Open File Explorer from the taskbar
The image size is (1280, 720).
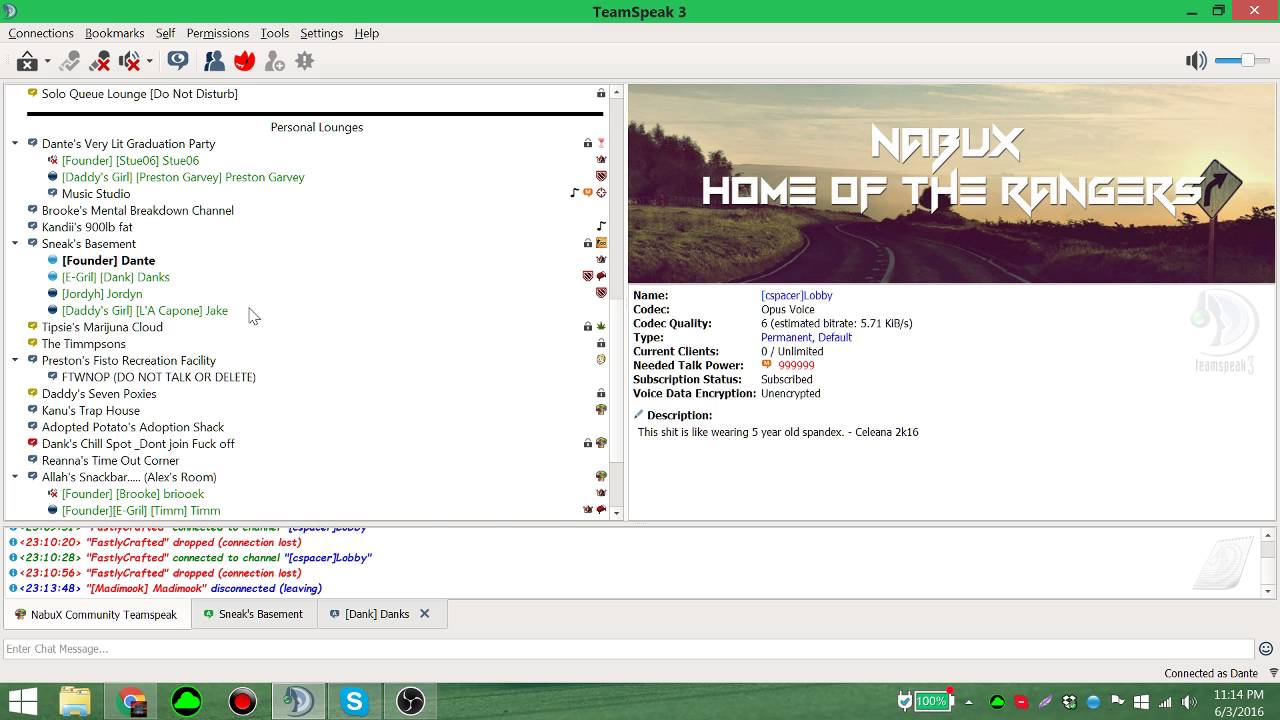[75, 702]
